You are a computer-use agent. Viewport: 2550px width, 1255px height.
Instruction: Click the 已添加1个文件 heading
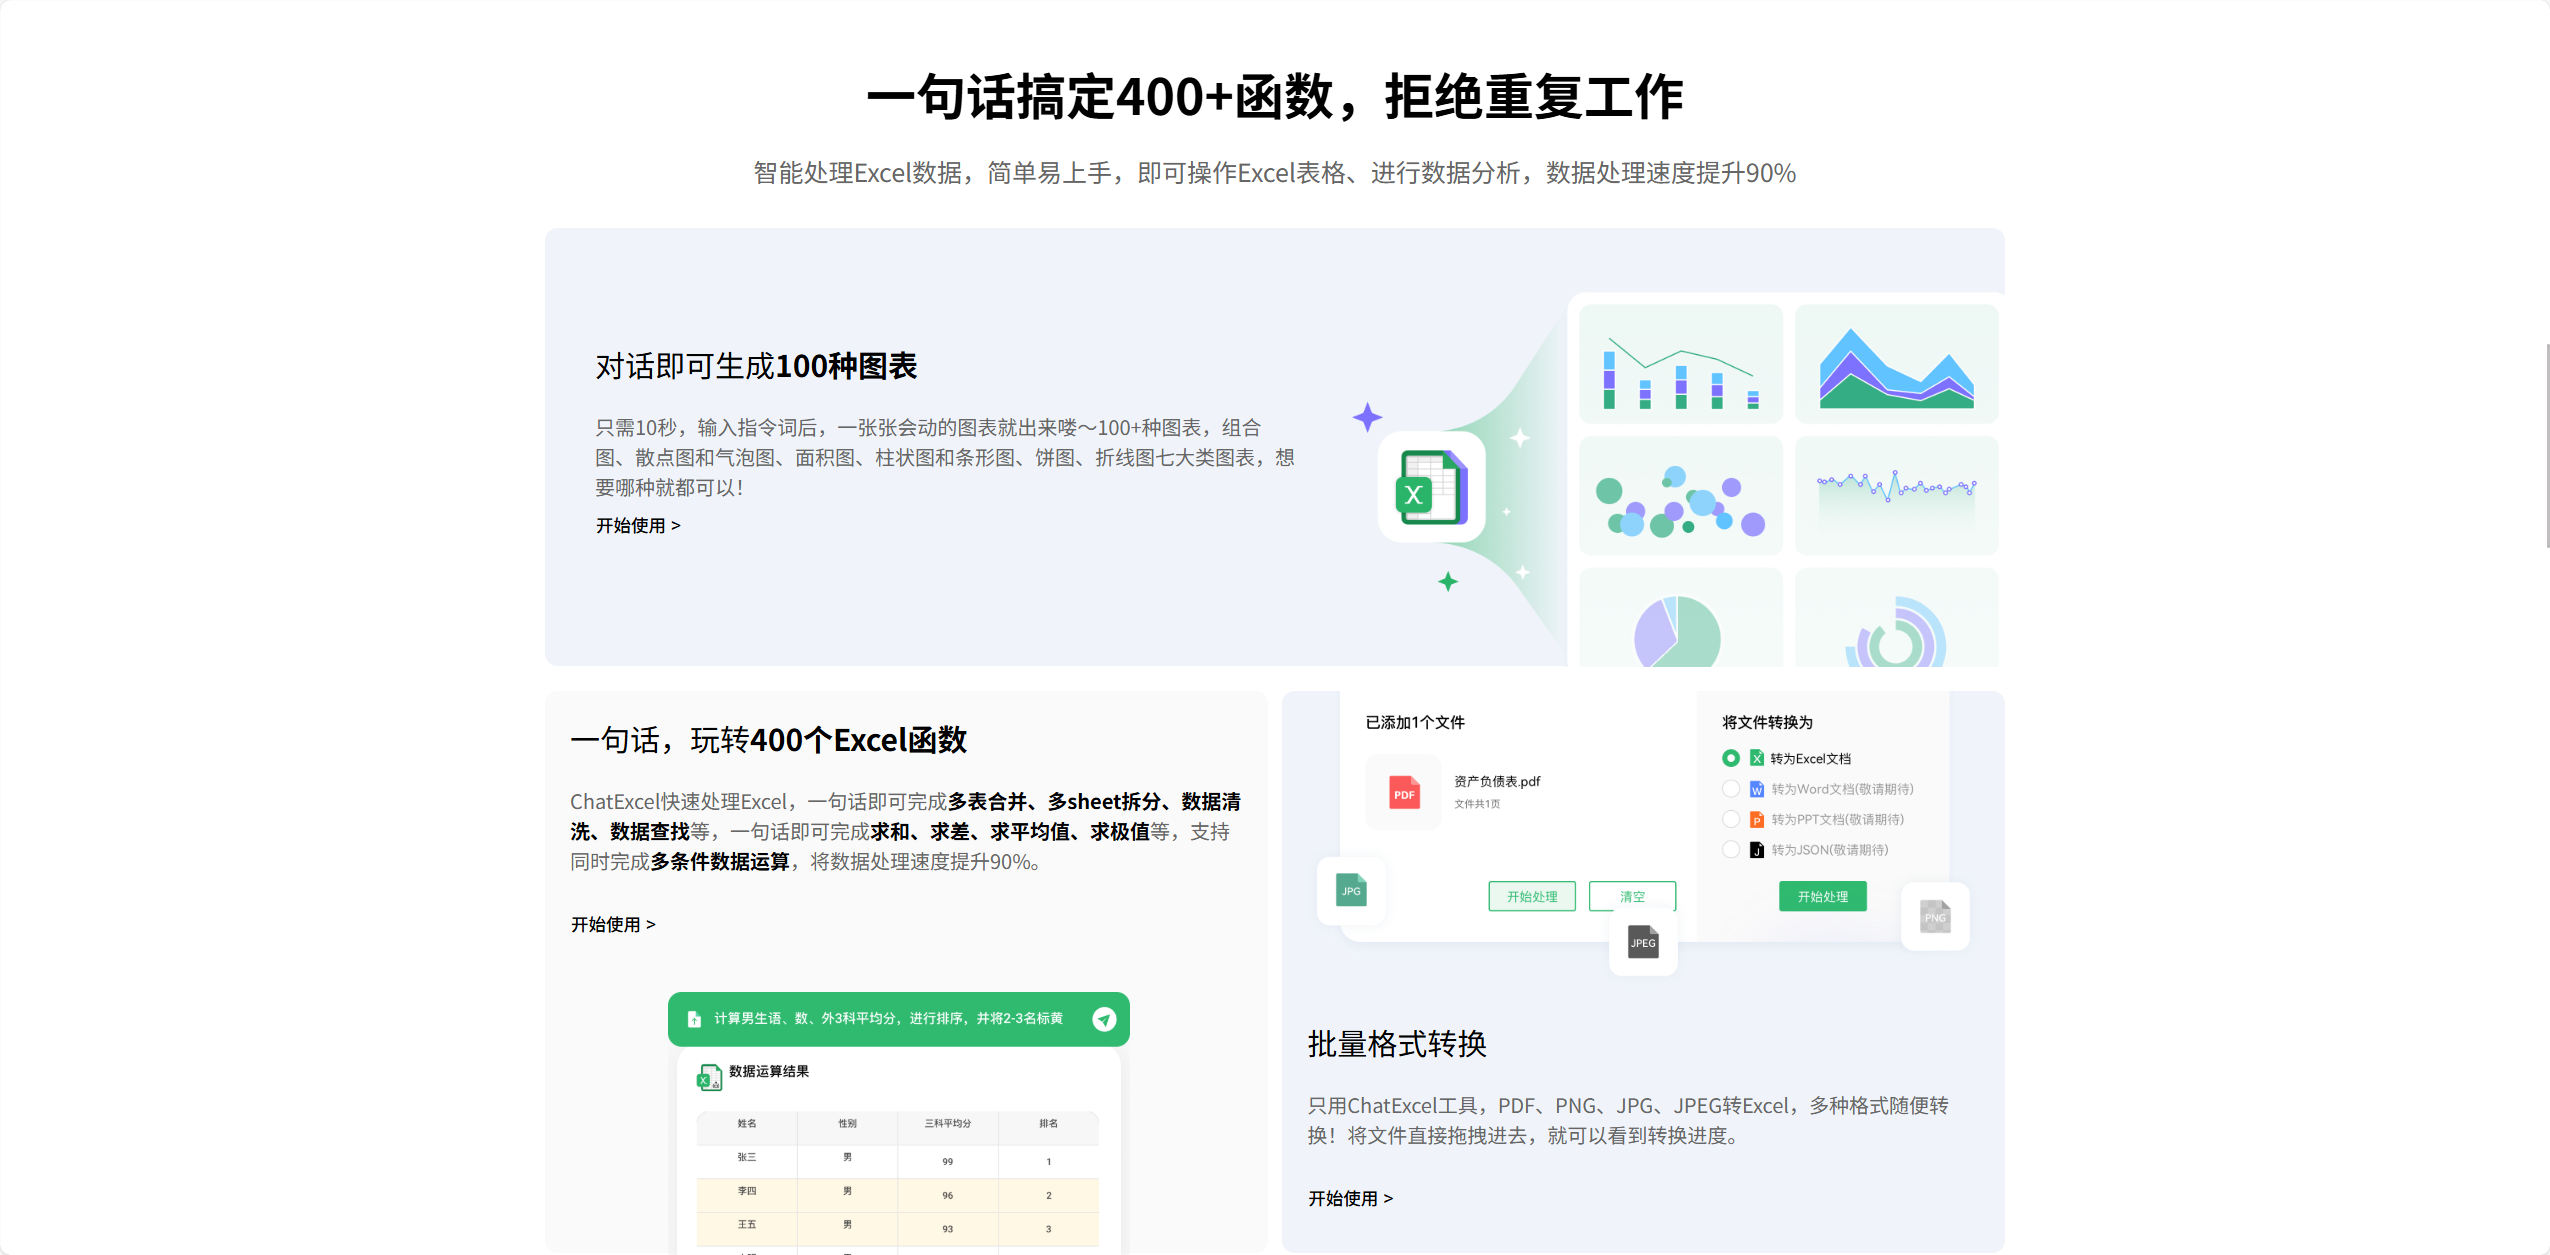[x=1415, y=722]
